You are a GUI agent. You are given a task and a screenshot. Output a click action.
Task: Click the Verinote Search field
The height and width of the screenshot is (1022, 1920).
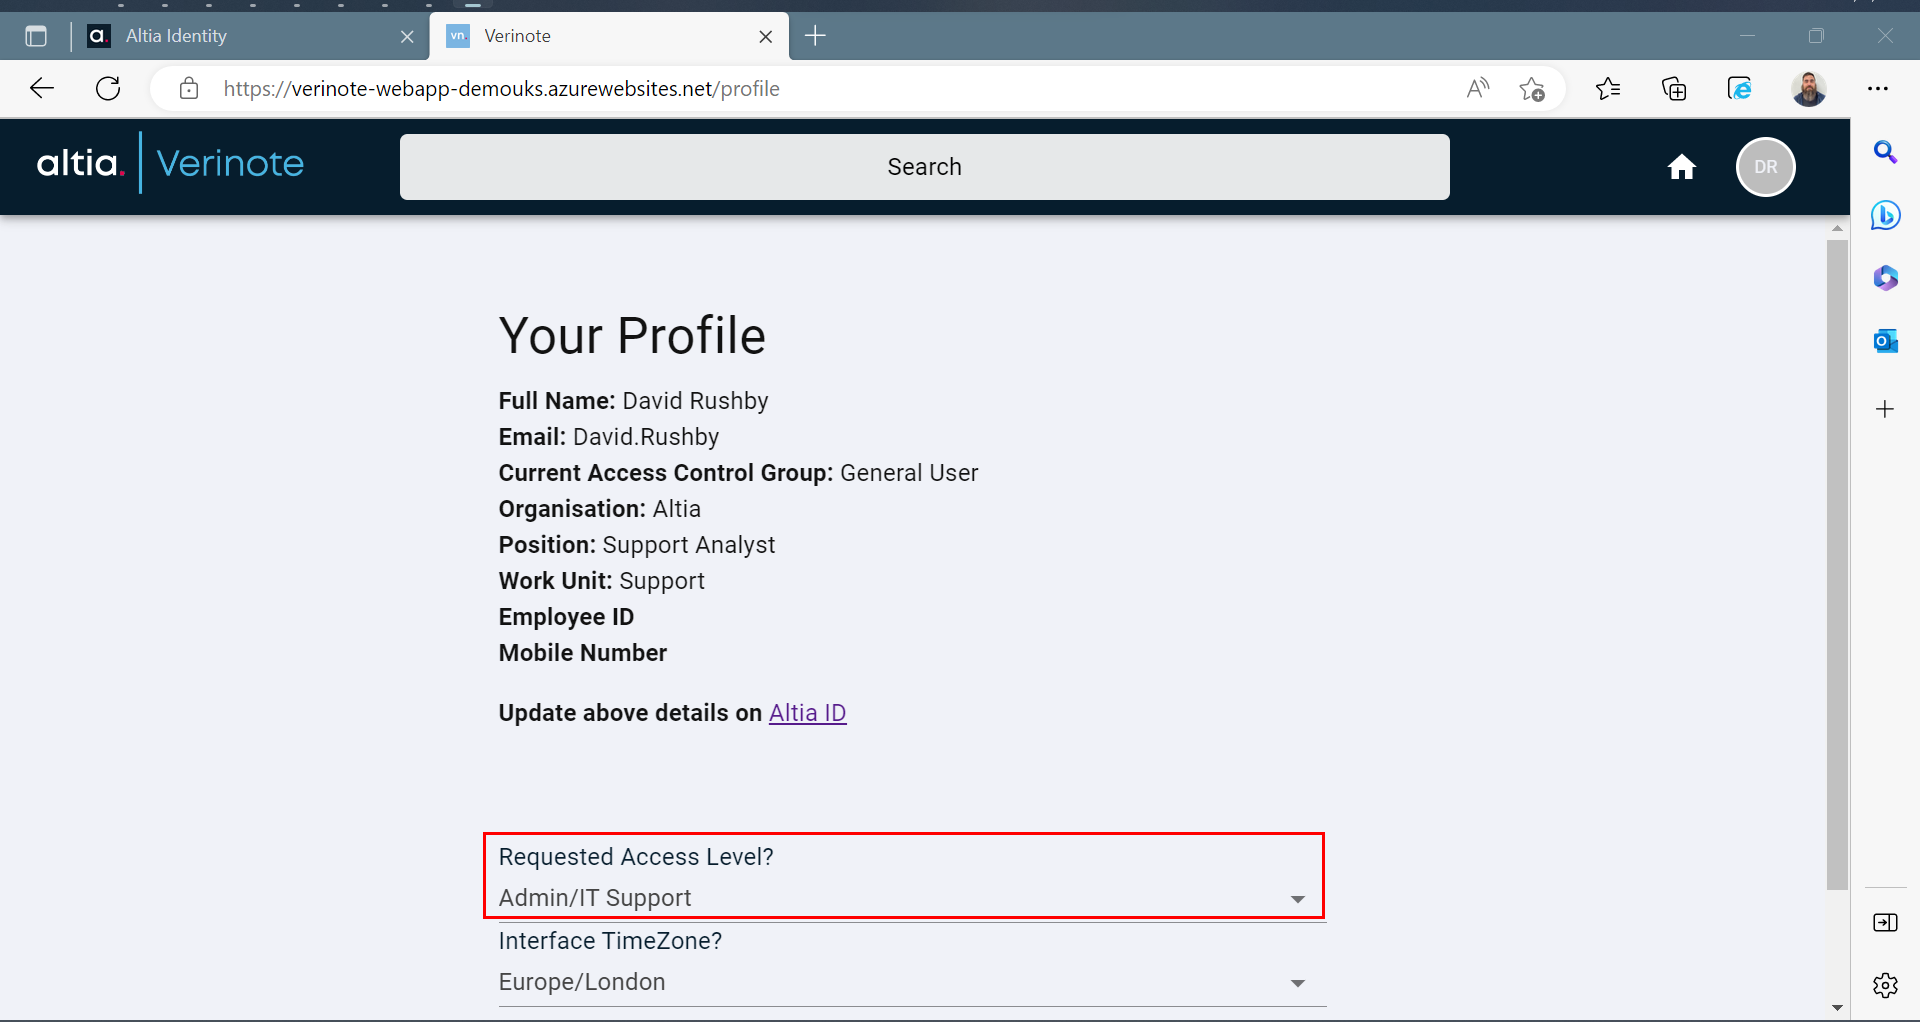[x=925, y=167]
